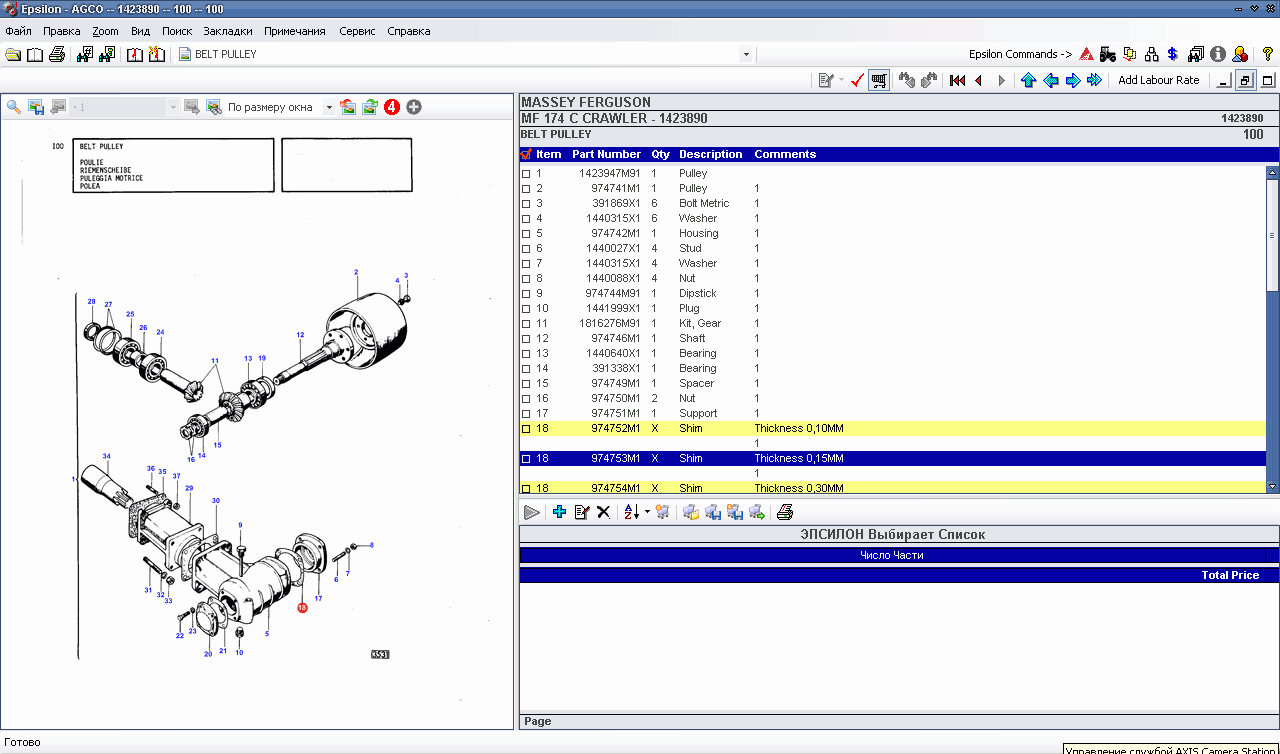Click the save picture icon above diagram
This screenshot has height=754, width=1280.
click(x=36, y=107)
